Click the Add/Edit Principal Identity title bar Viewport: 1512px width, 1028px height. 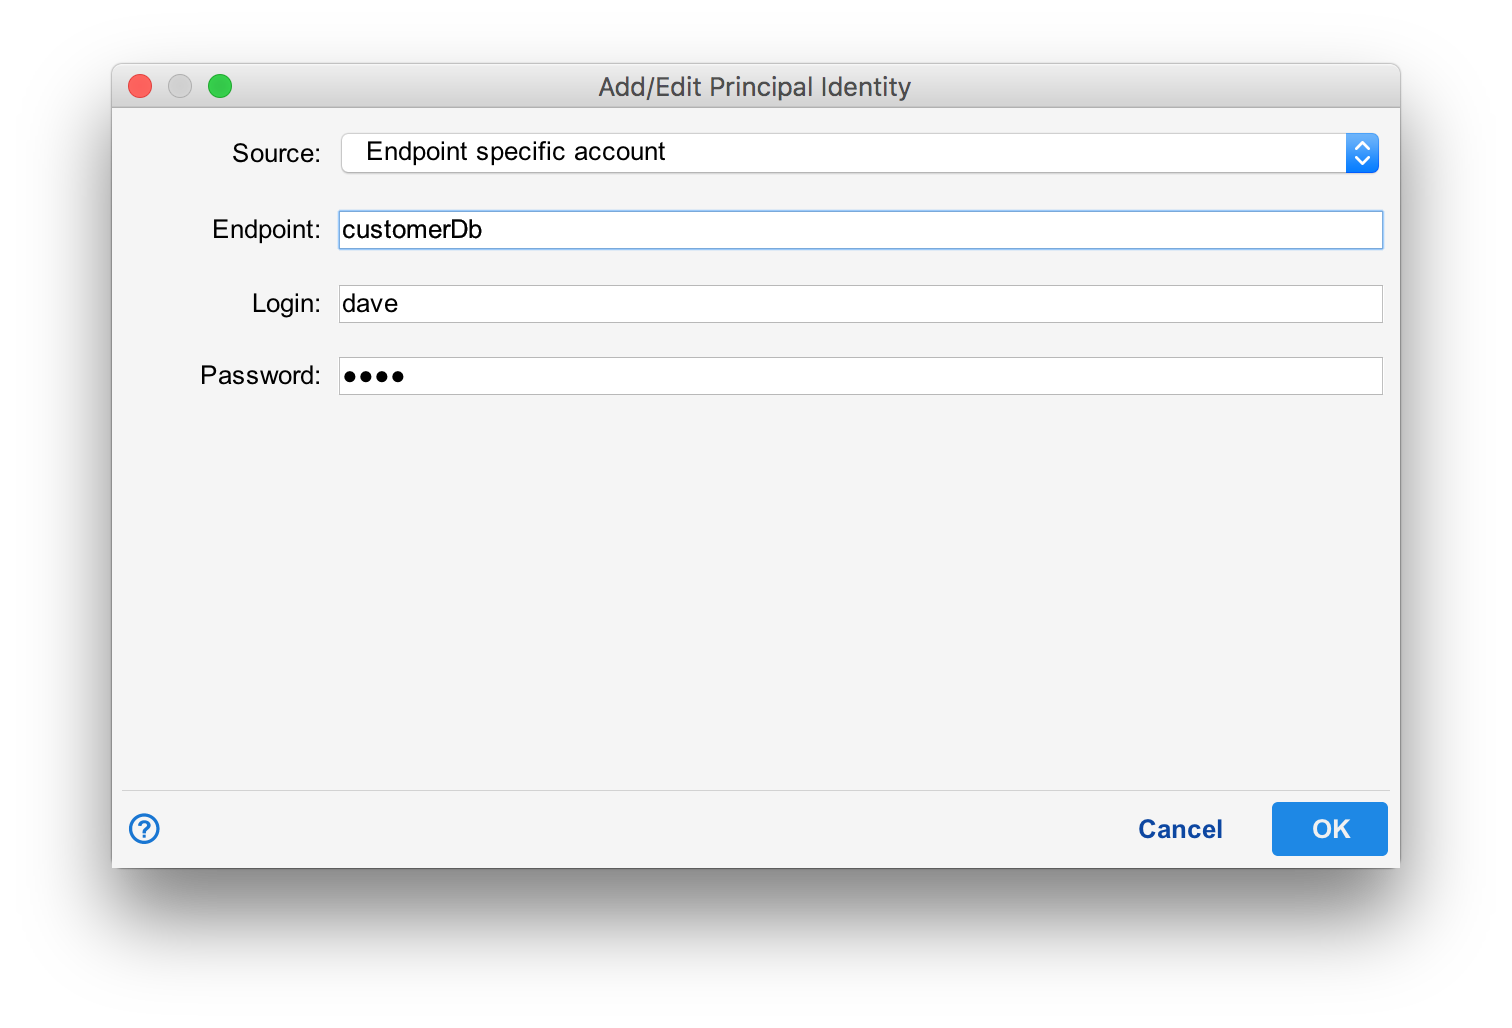pyautogui.click(x=754, y=87)
